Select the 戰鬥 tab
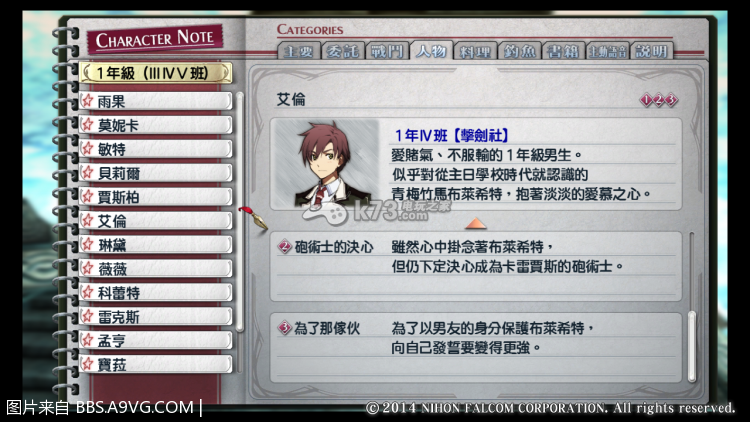The height and width of the screenshot is (422, 750). pyautogui.click(x=386, y=51)
